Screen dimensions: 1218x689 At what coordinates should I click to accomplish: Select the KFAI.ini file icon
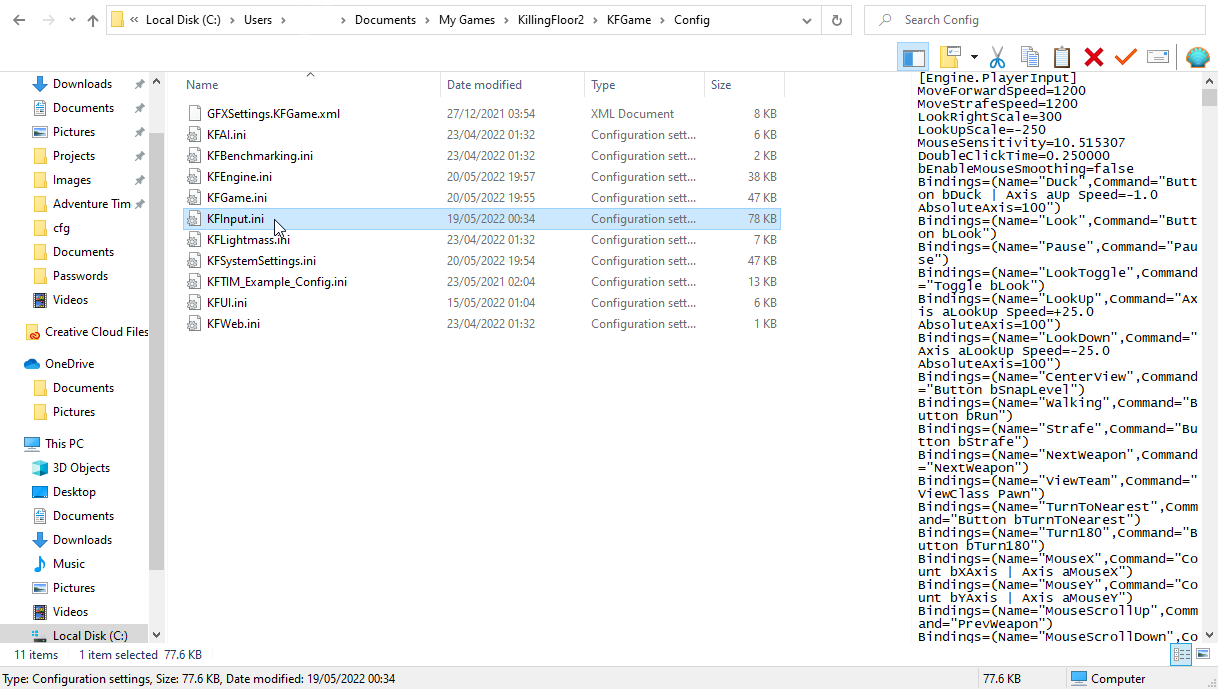click(195, 135)
